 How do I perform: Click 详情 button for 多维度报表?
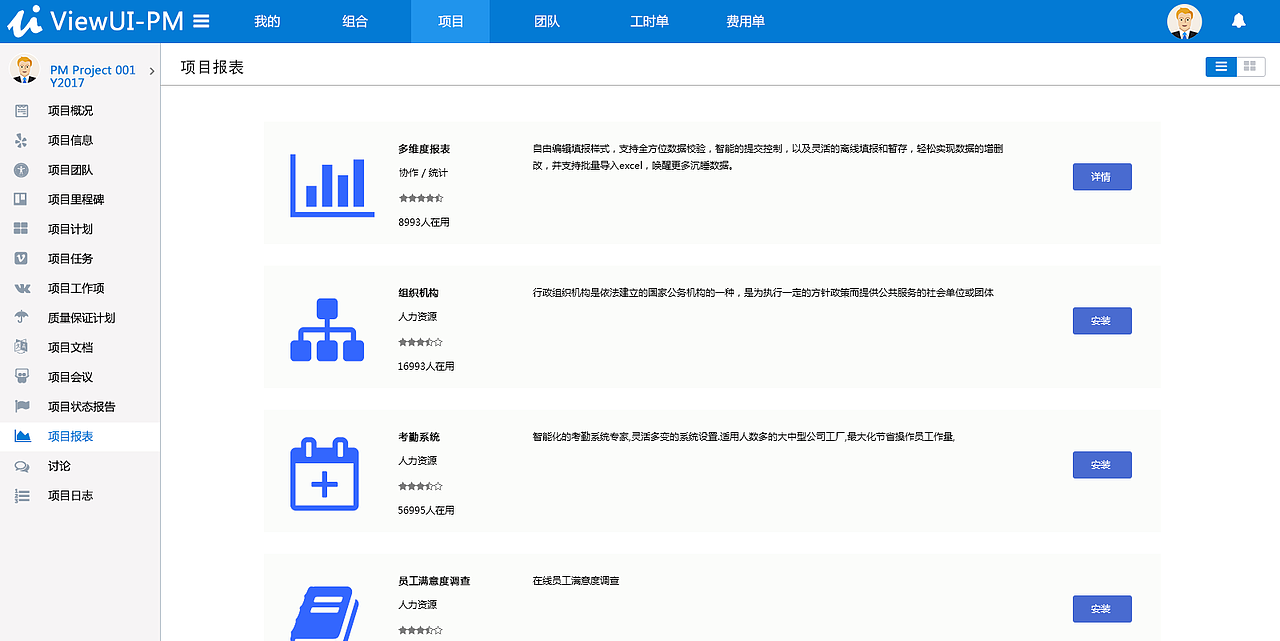tap(1102, 177)
